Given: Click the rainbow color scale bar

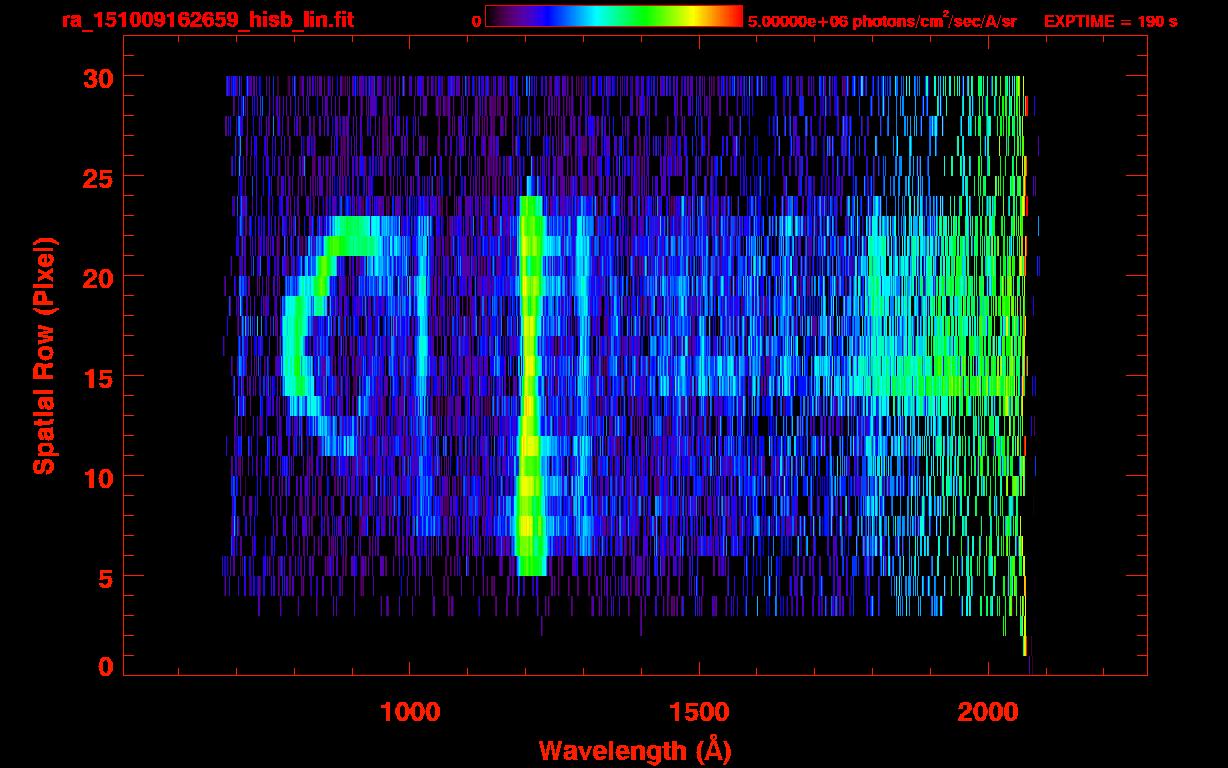Looking at the screenshot, I should (614, 16).
